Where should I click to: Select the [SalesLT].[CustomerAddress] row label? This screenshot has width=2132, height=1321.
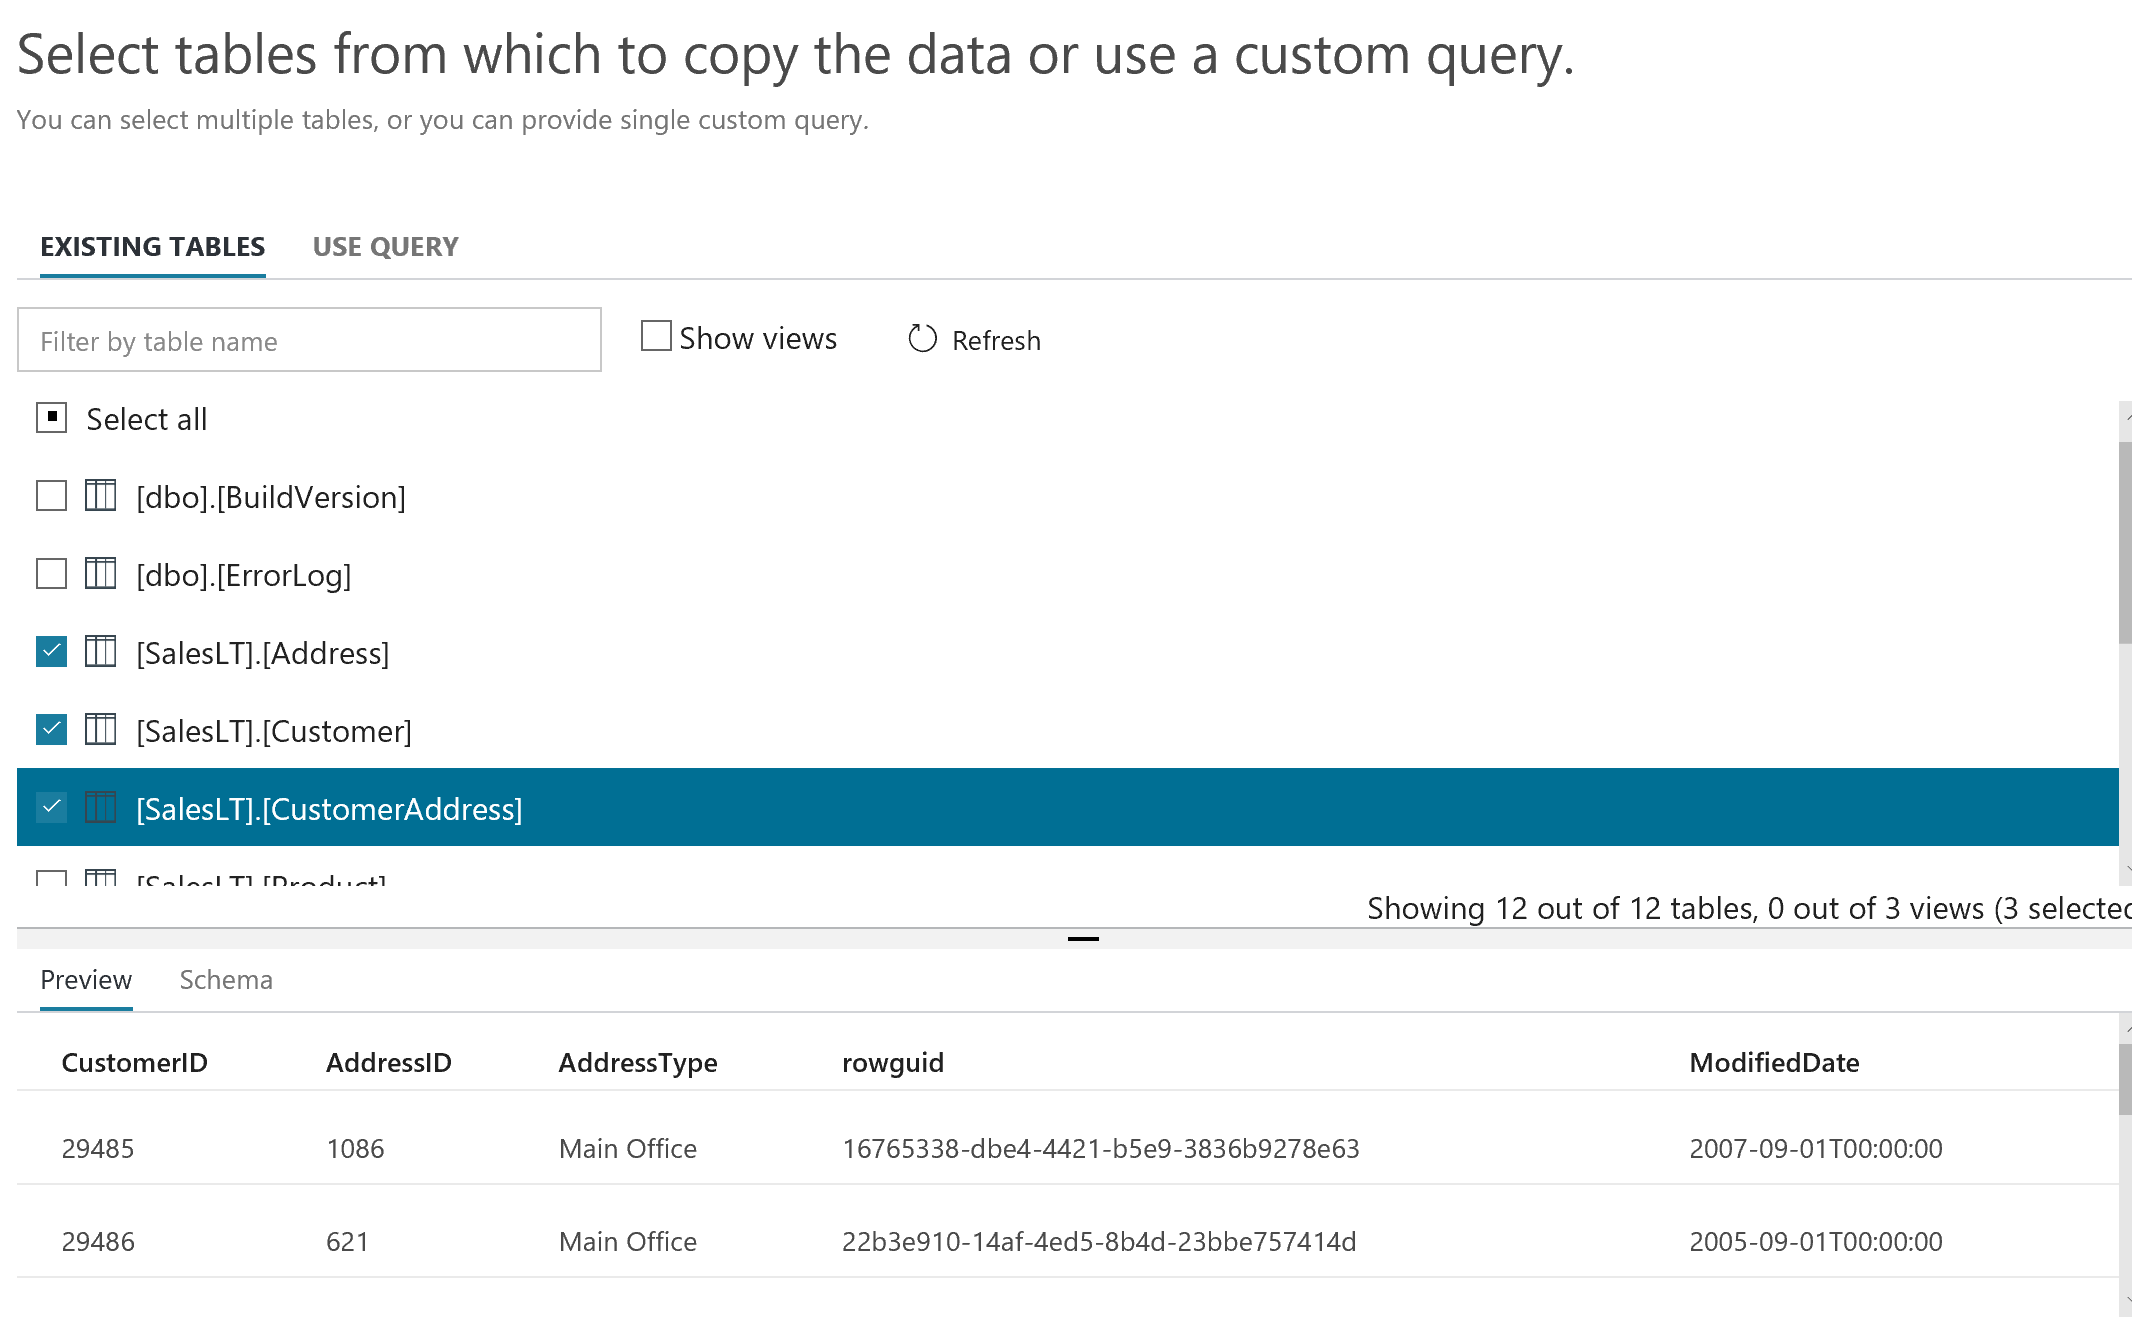(x=329, y=809)
